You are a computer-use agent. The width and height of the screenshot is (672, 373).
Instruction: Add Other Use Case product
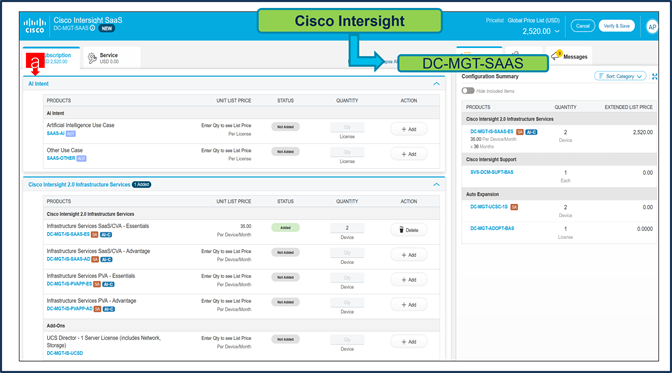tap(408, 154)
